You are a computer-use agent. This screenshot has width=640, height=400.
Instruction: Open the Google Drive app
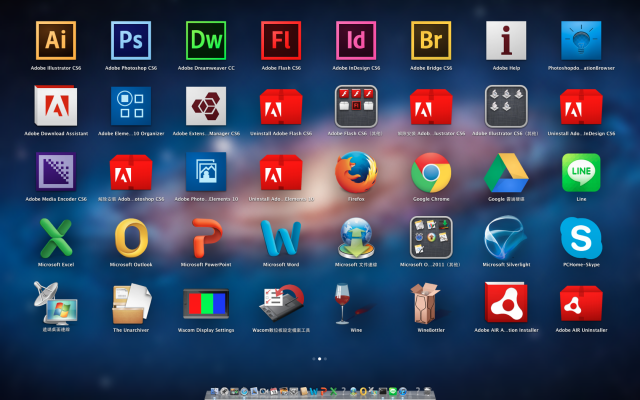pyautogui.click(x=506, y=172)
